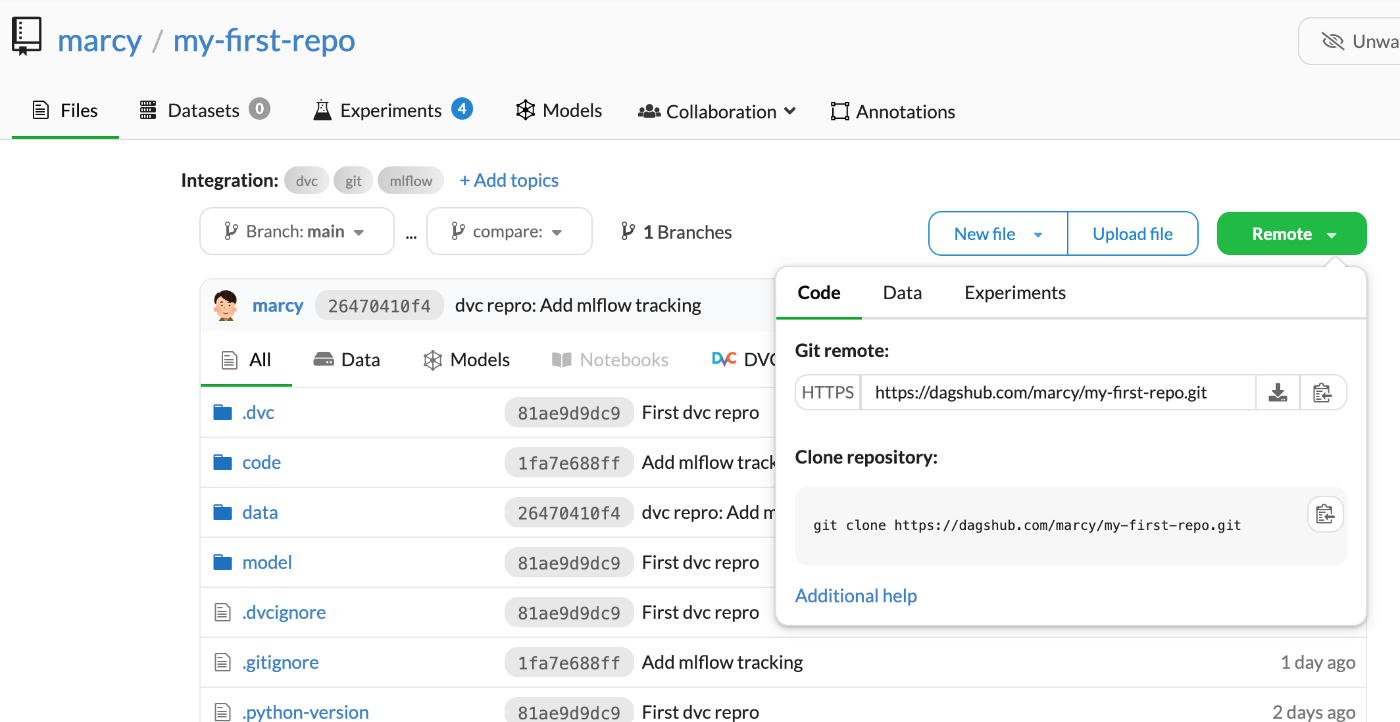Click the code folder icon
Screen dimensions: 1400x722
click(x=223, y=462)
